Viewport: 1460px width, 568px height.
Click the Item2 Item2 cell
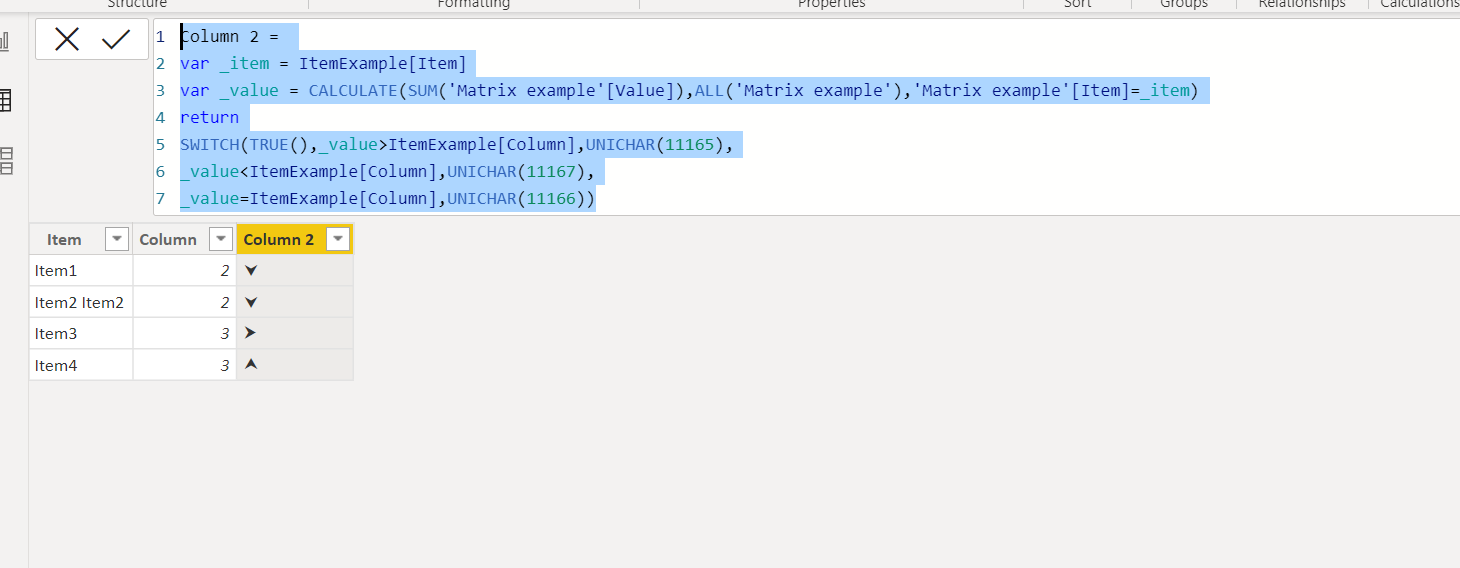[x=81, y=302]
